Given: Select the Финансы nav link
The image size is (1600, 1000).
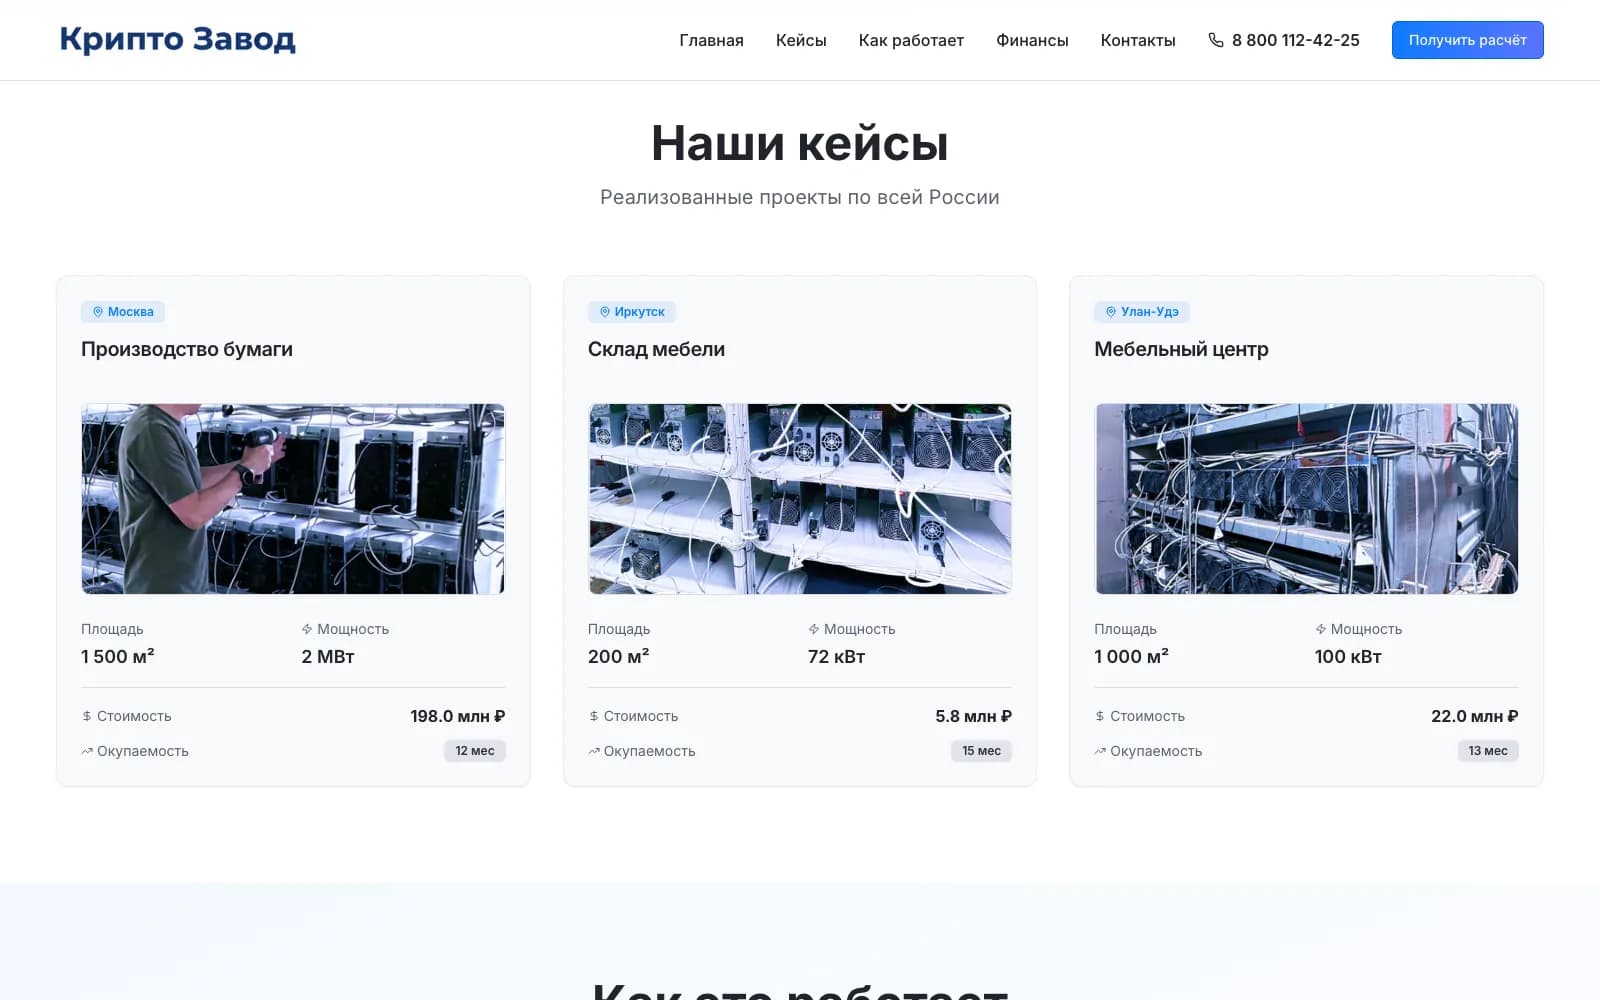Looking at the screenshot, I should (x=1032, y=40).
